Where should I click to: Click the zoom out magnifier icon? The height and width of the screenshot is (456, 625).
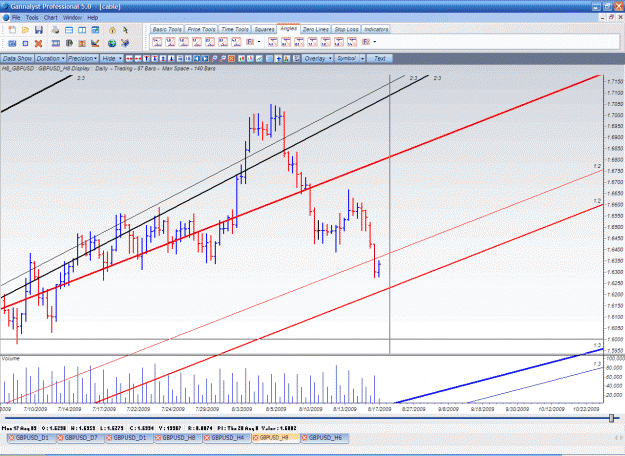click(x=222, y=59)
